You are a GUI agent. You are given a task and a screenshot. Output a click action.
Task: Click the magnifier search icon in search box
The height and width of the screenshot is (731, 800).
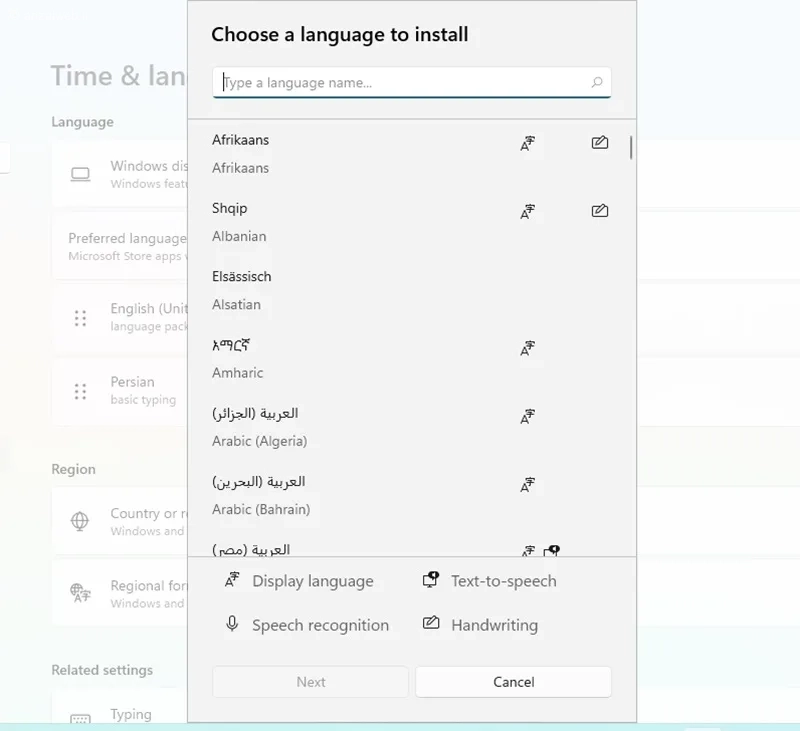(x=597, y=82)
